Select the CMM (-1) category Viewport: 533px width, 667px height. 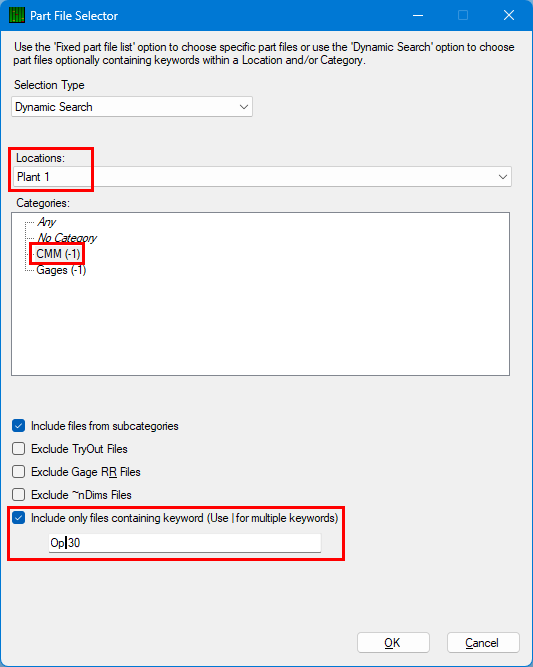click(x=58, y=254)
